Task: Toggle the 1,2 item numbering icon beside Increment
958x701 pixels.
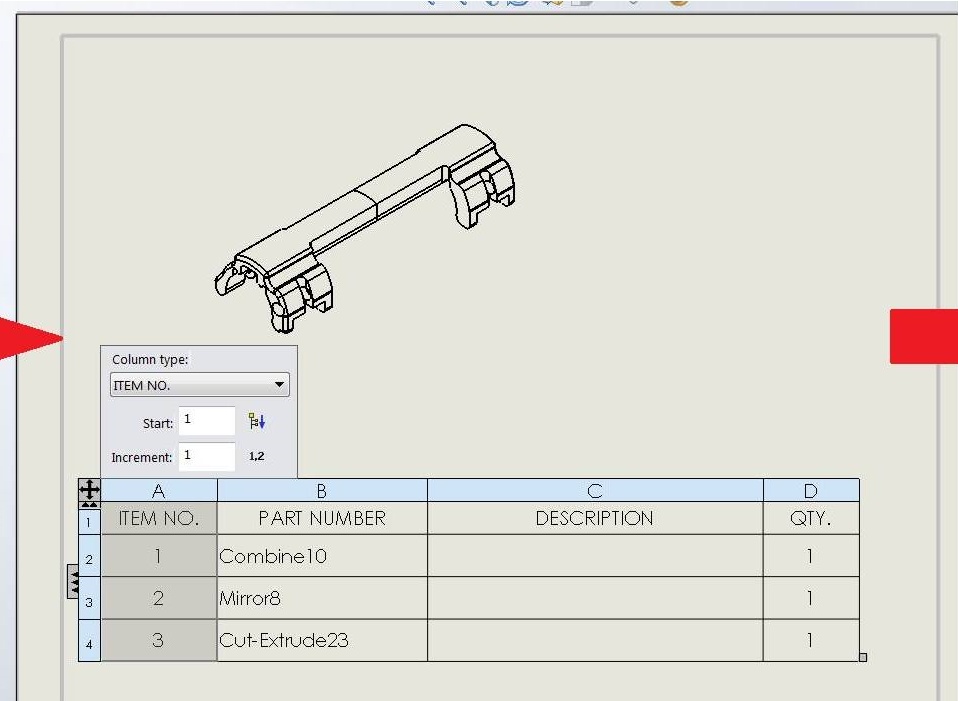Action: point(257,456)
